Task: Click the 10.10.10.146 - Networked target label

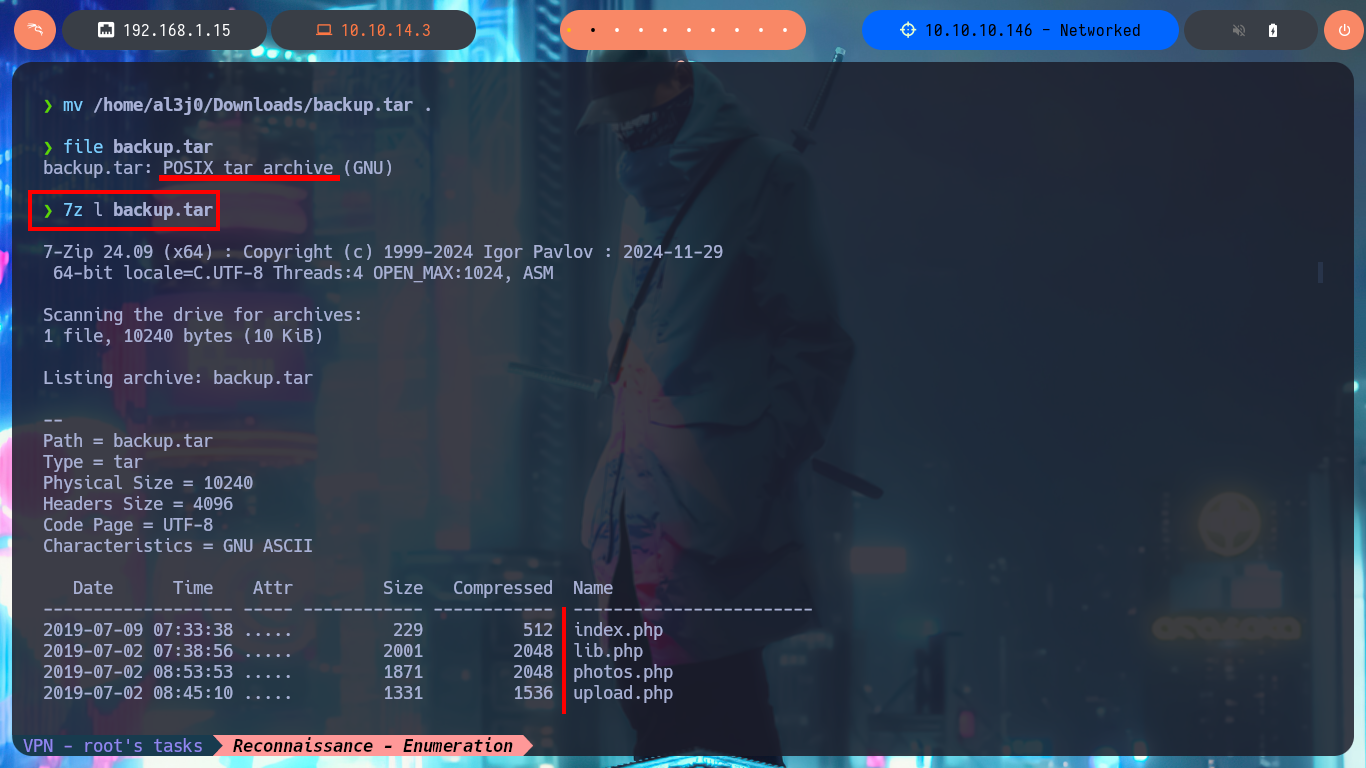Action: pos(1033,30)
